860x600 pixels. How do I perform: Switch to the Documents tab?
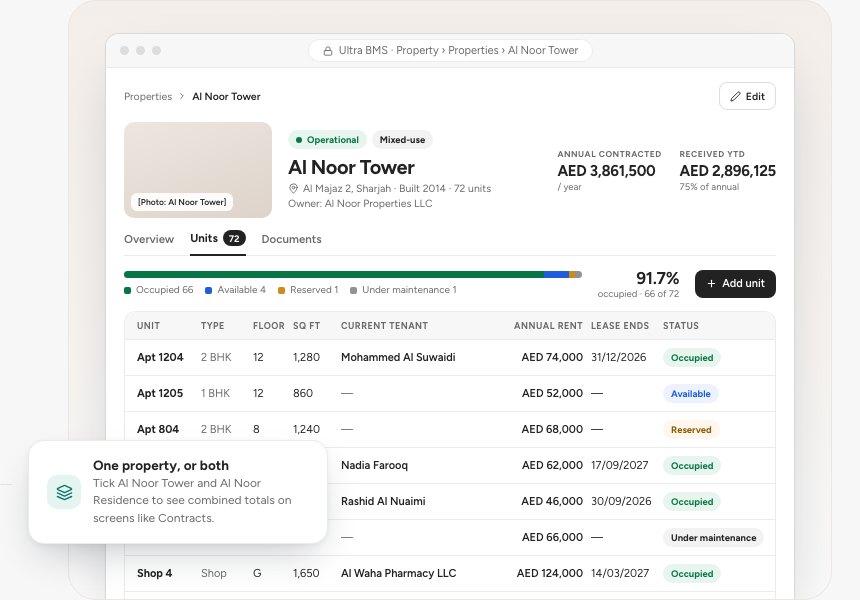[x=291, y=239]
